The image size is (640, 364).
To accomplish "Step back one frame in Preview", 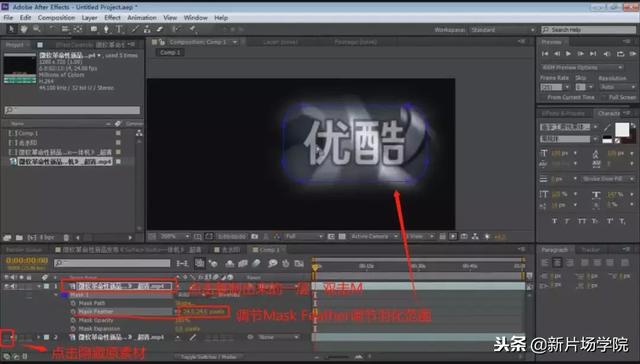I will tap(557, 54).
